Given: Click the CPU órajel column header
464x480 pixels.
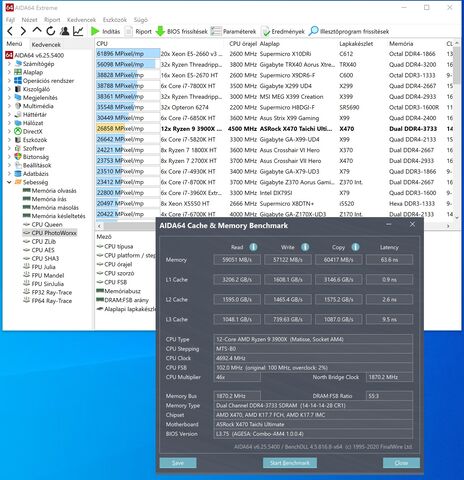Looking at the screenshot, I should 243,44.
